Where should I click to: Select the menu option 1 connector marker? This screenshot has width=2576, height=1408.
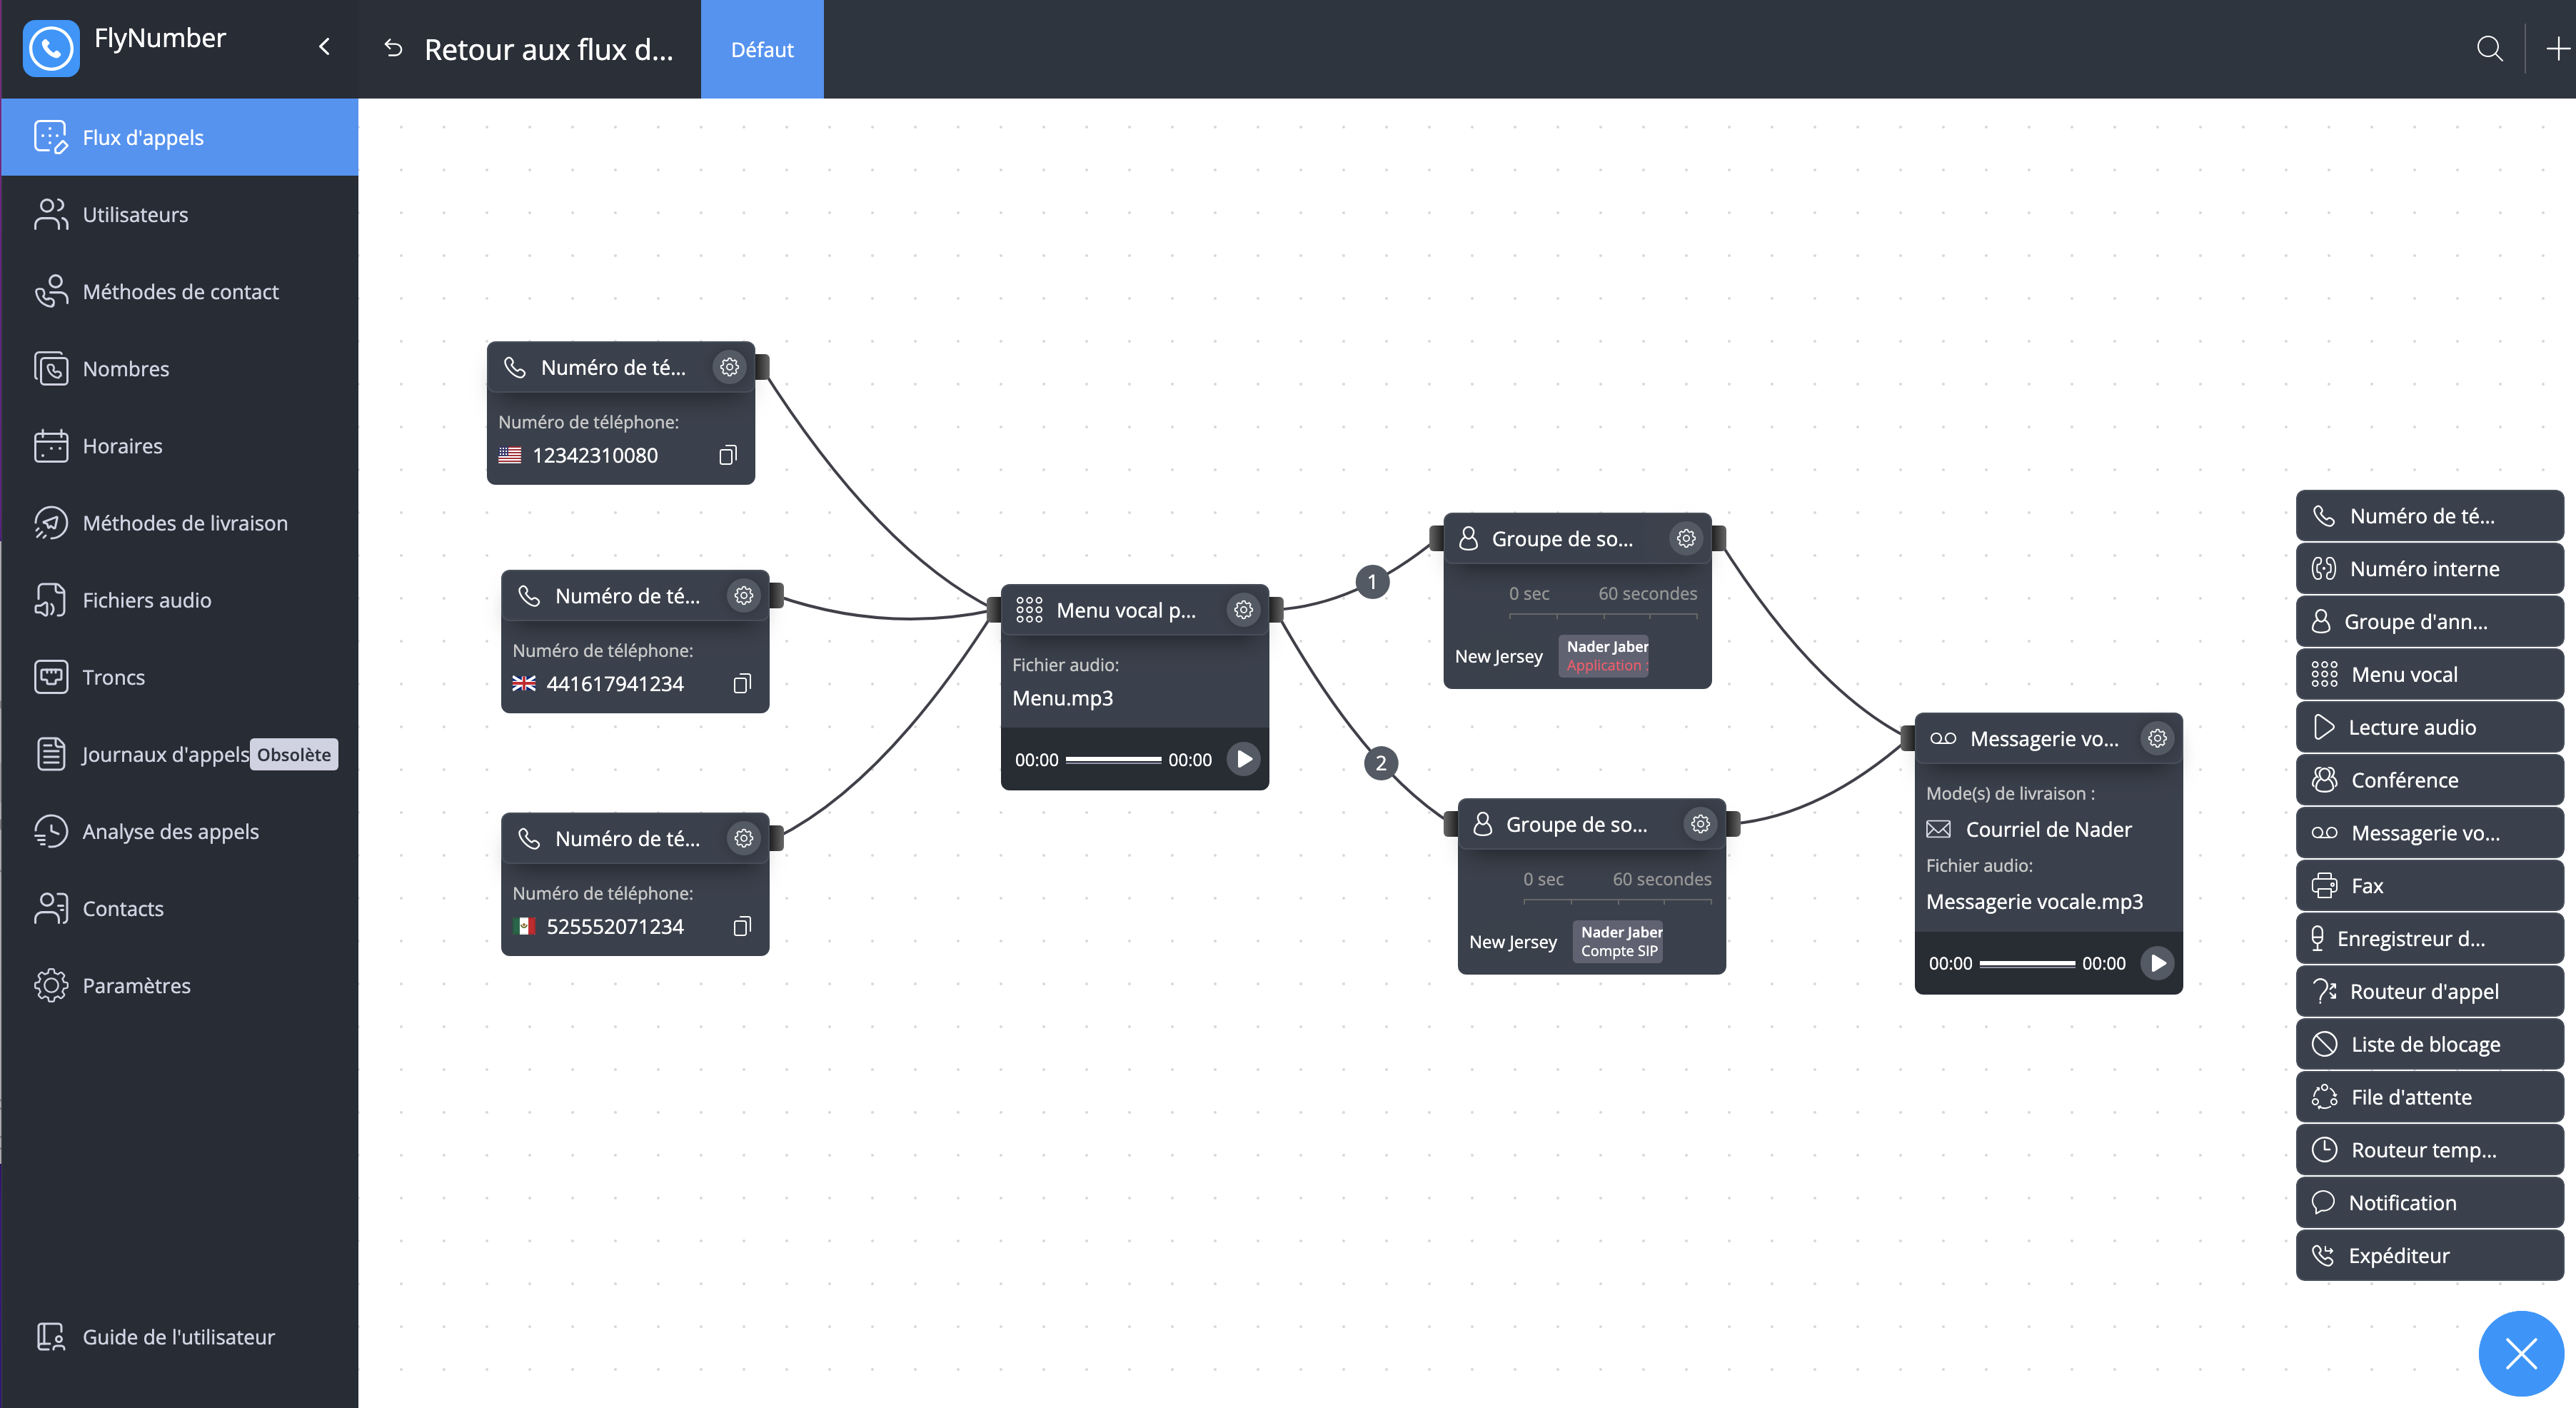1372,581
